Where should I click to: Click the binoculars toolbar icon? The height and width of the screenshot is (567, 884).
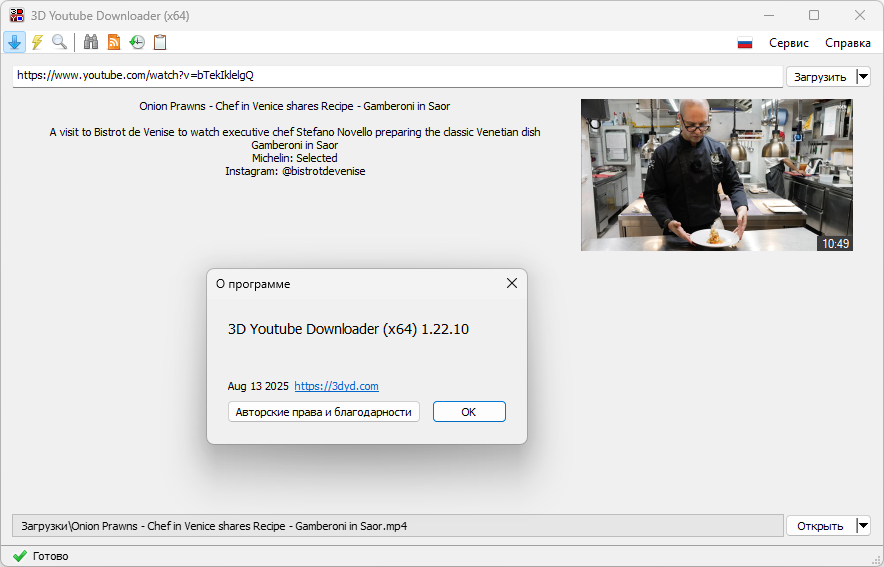tap(91, 42)
